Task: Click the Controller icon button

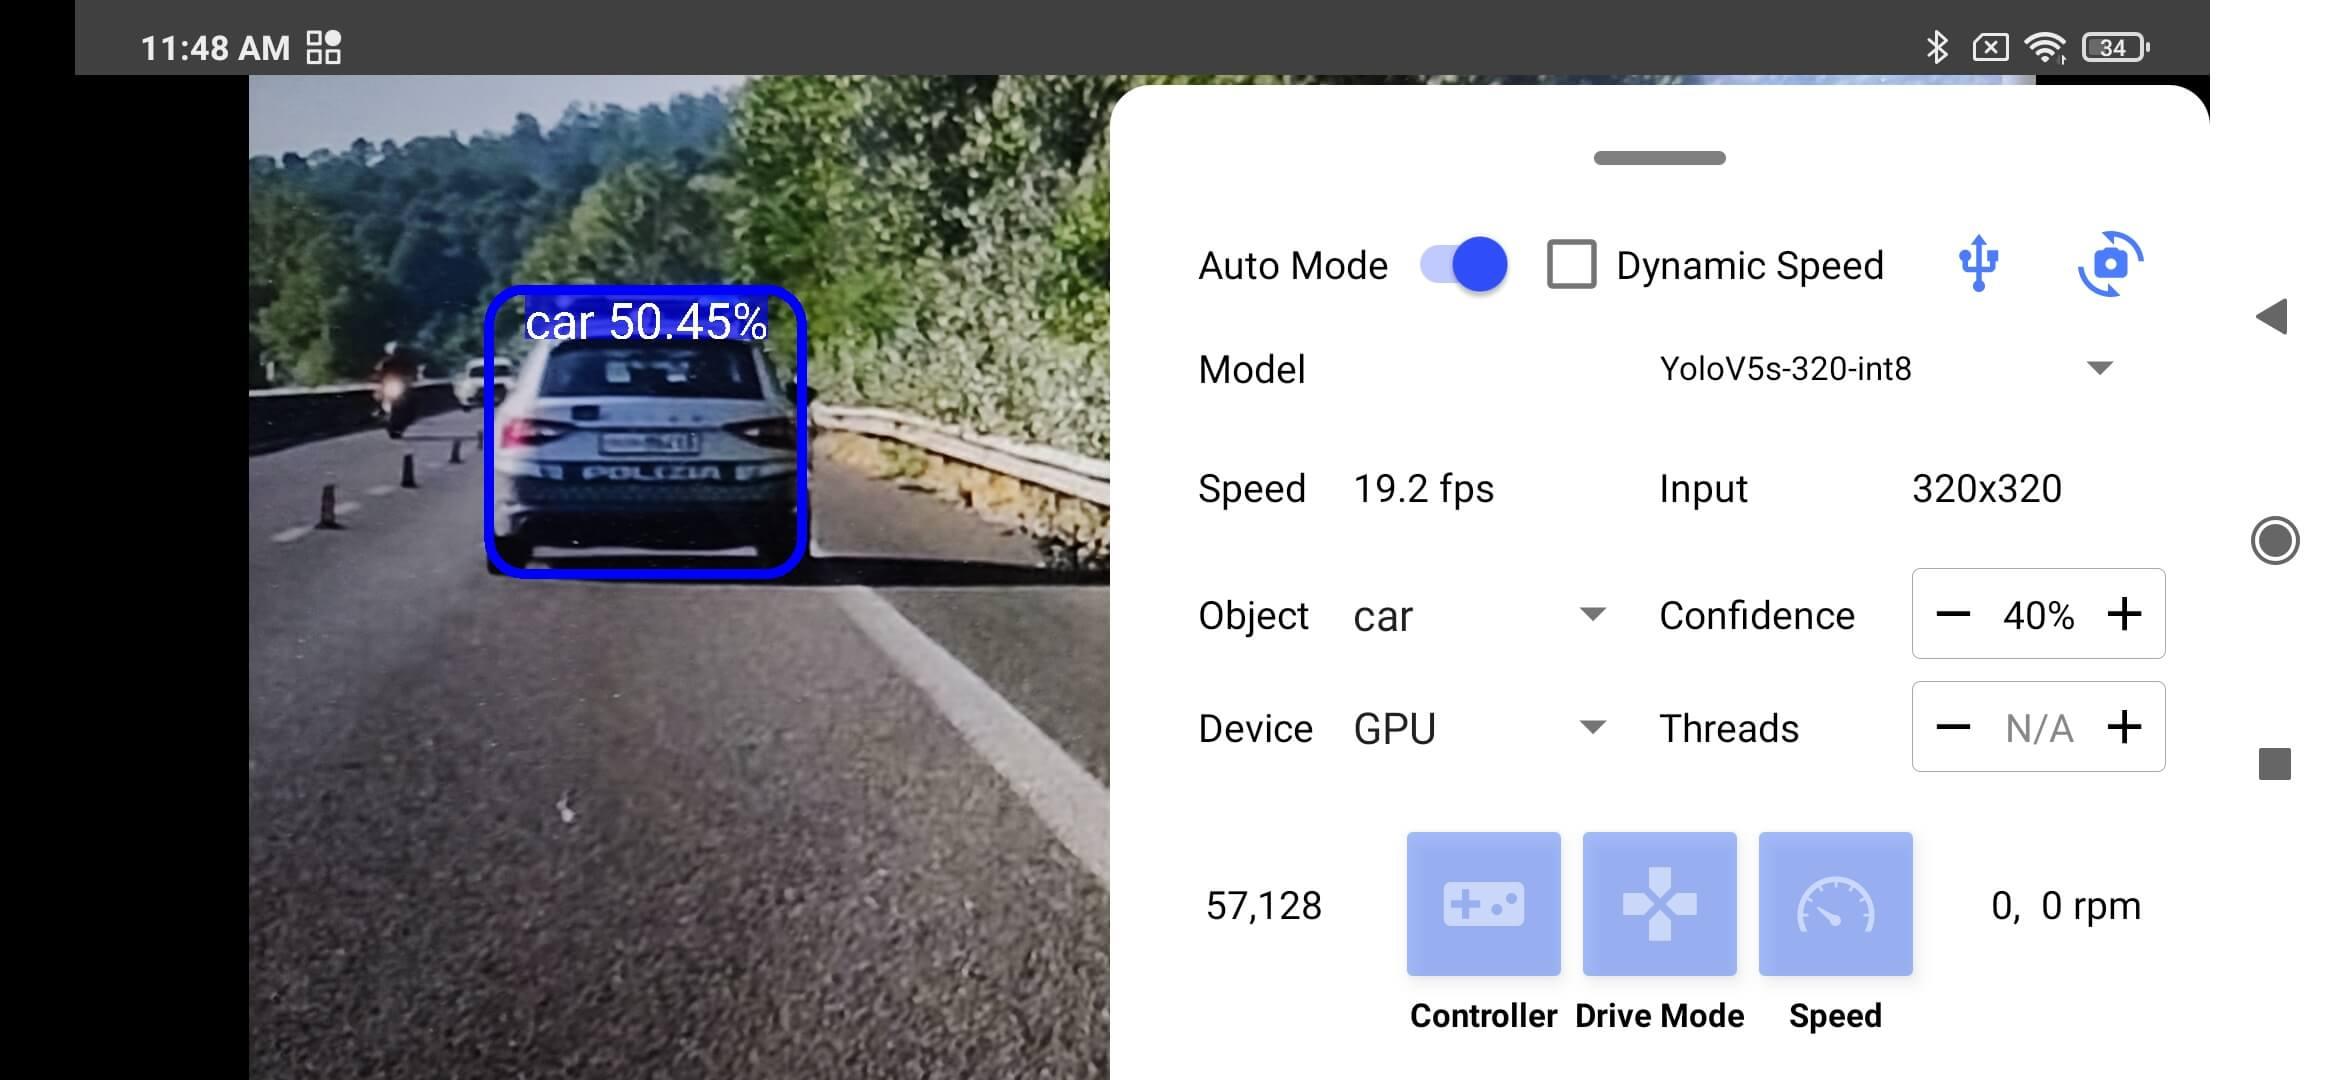Action: [x=1483, y=904]
